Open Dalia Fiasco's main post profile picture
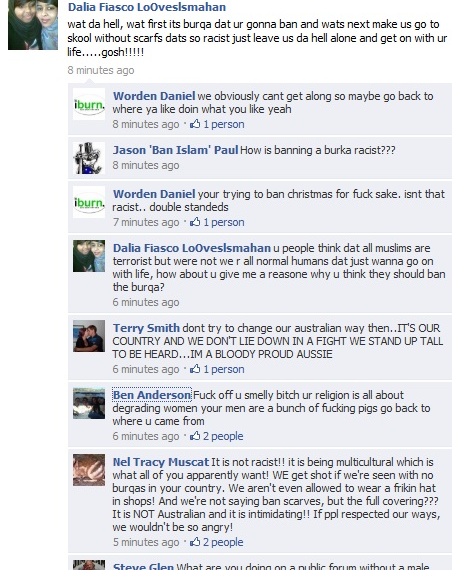The height and width of the screenshot is (572, 452). (x=33, y=25)
